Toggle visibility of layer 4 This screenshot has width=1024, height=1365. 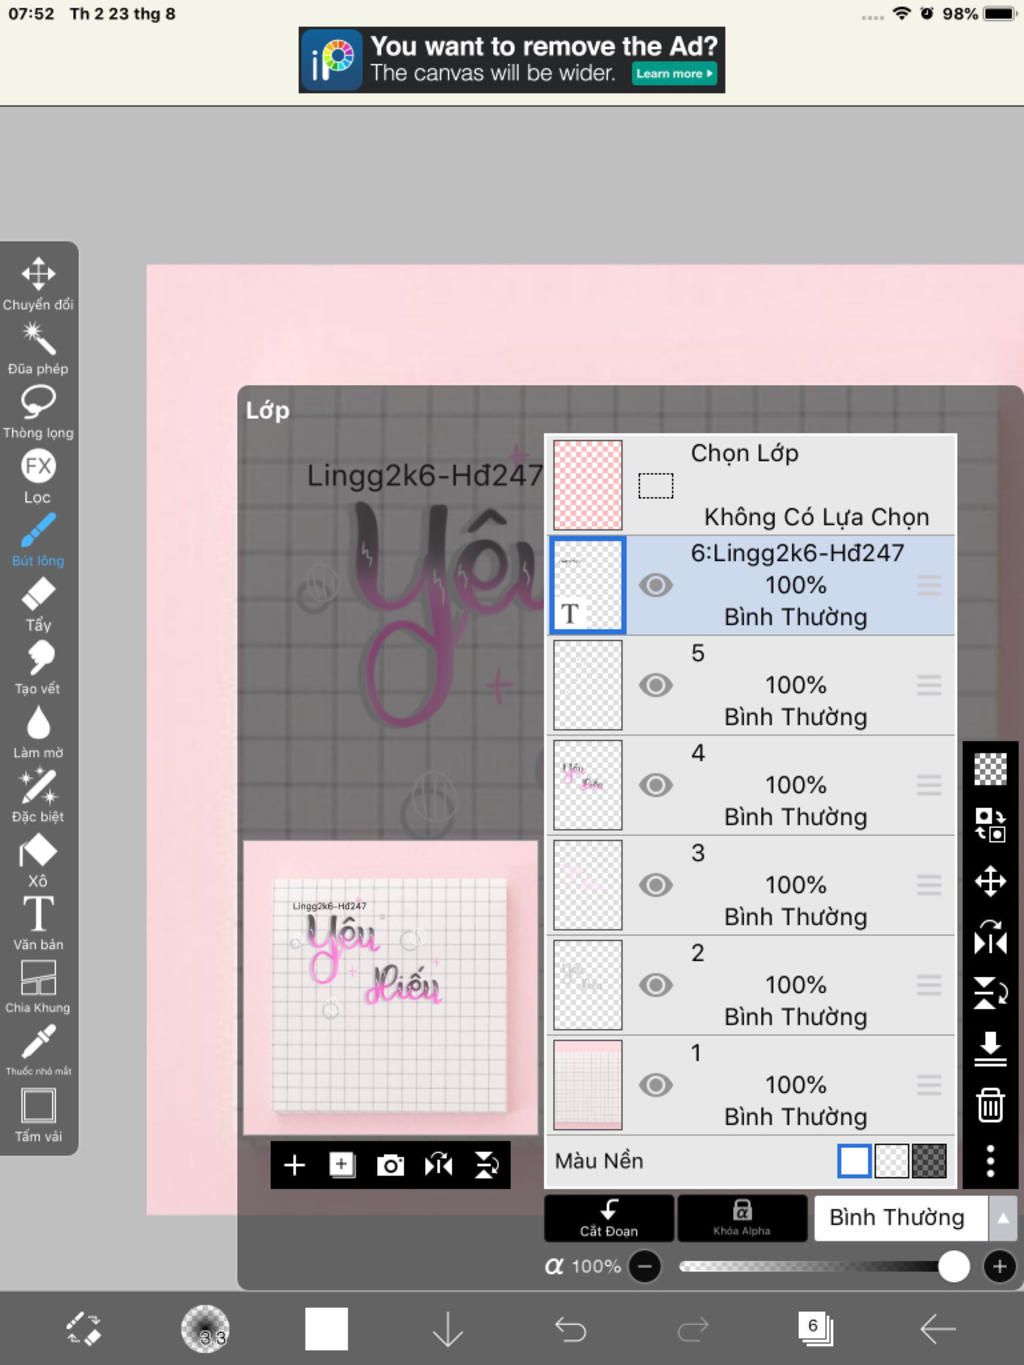tap(656, 785)
